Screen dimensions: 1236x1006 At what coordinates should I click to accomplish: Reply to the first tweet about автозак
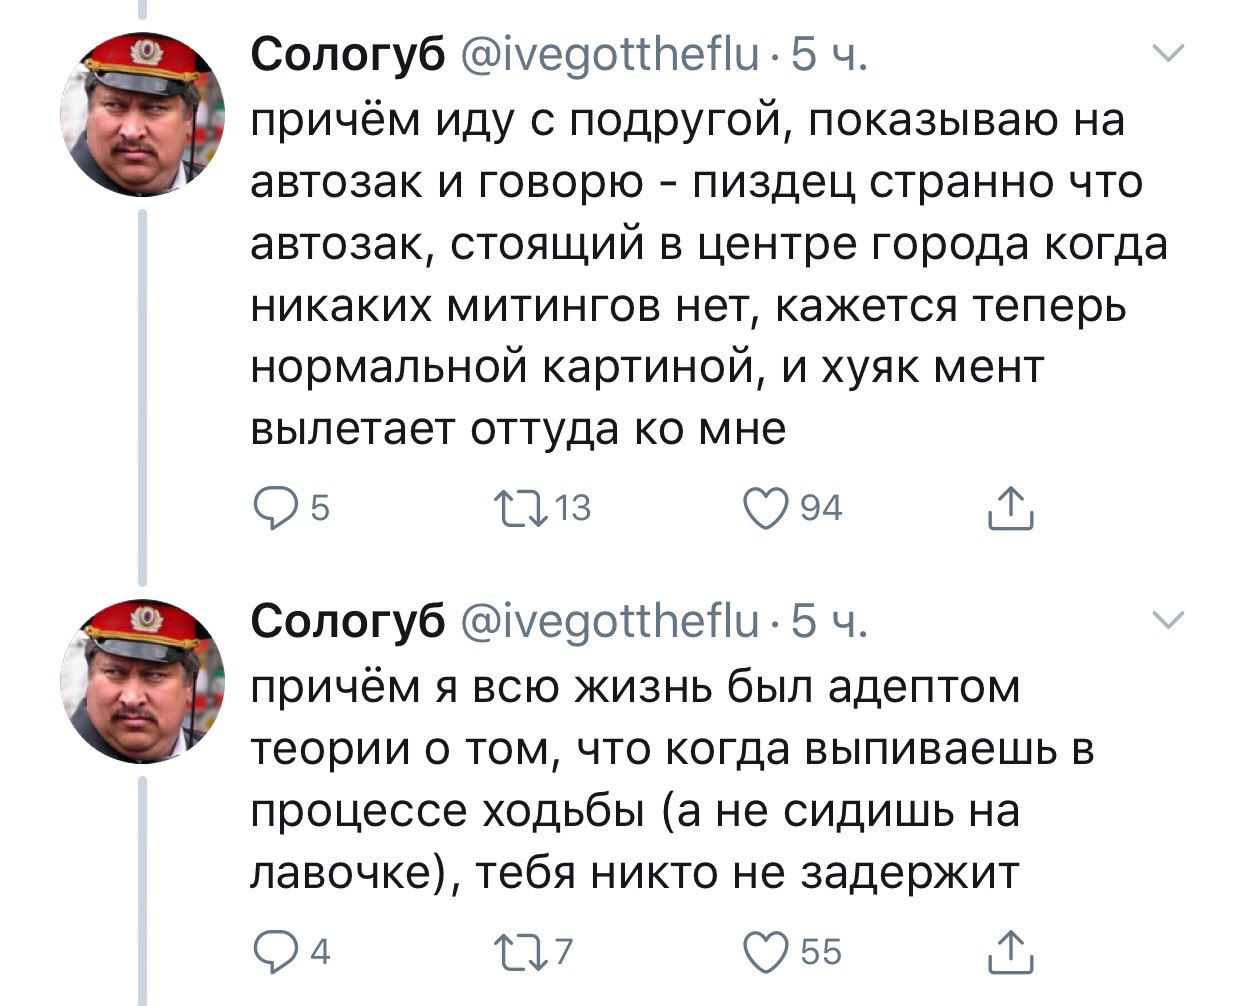click(270, 509)
